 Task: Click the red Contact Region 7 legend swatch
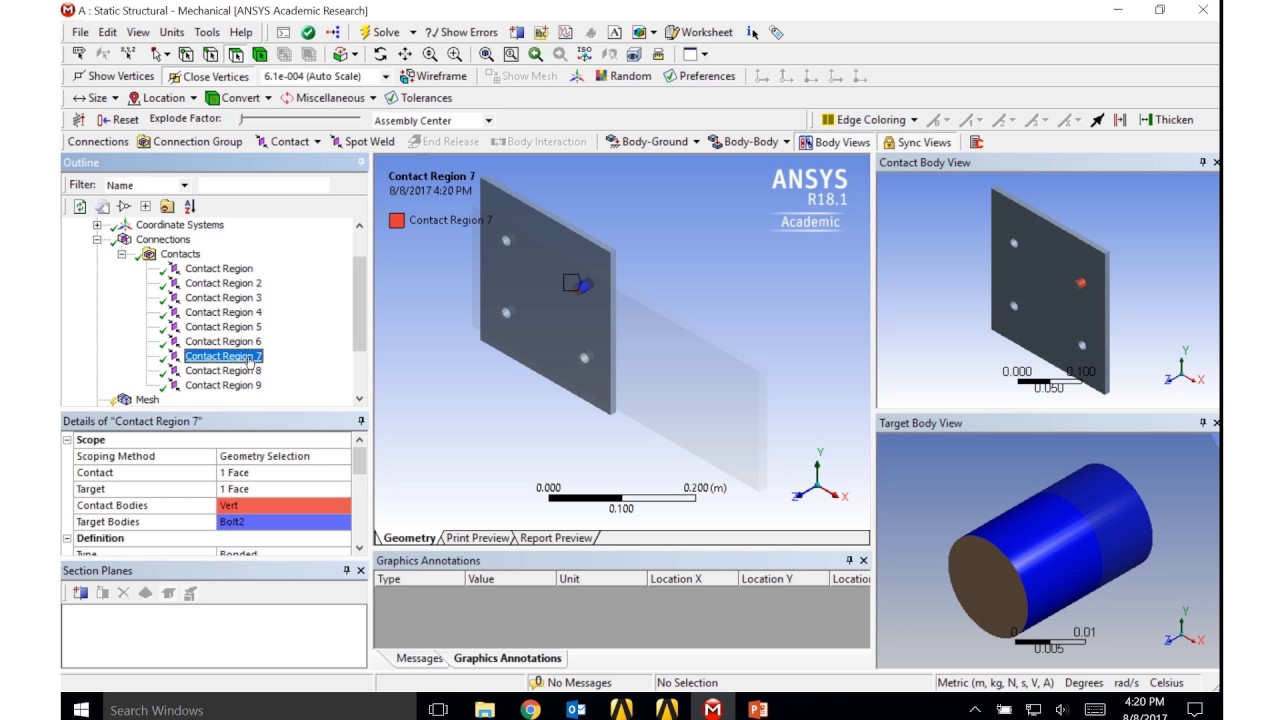point(397,220)
